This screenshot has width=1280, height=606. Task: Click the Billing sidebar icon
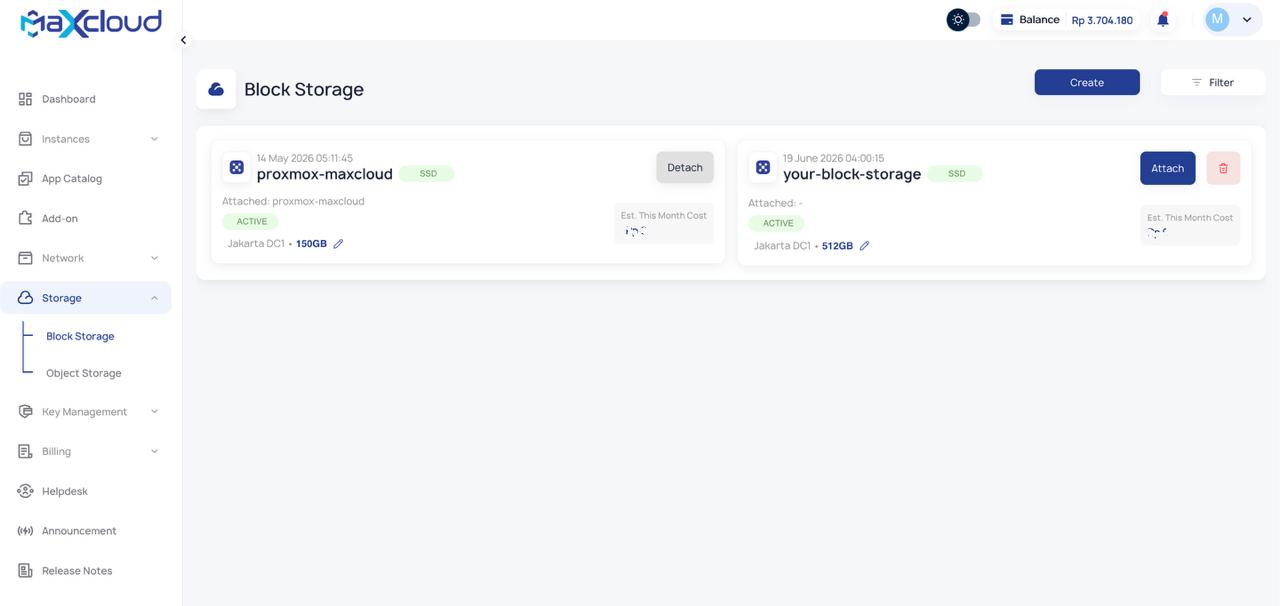pos(25,451)
